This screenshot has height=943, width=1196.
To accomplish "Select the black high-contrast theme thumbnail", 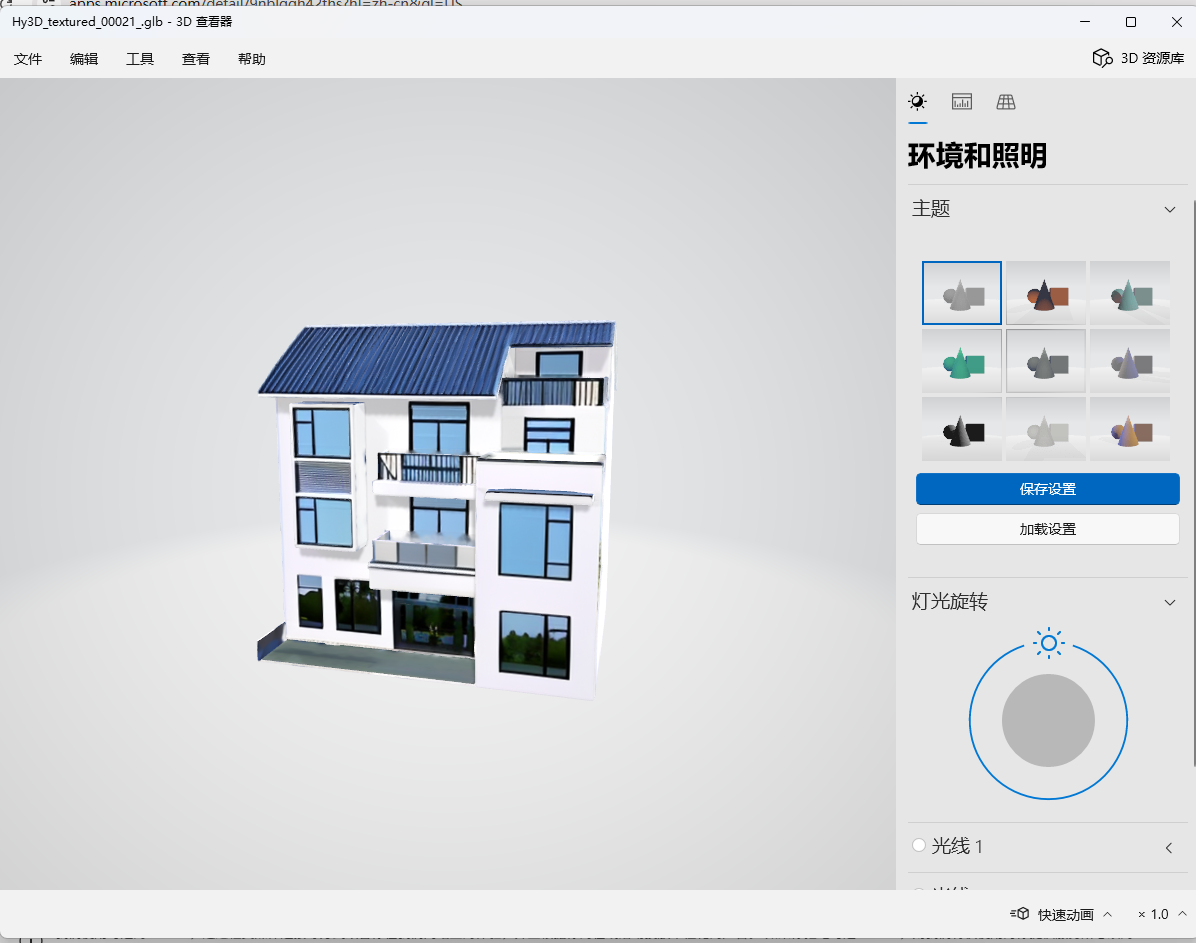I will pyautogui.click(x=962, y=429).
